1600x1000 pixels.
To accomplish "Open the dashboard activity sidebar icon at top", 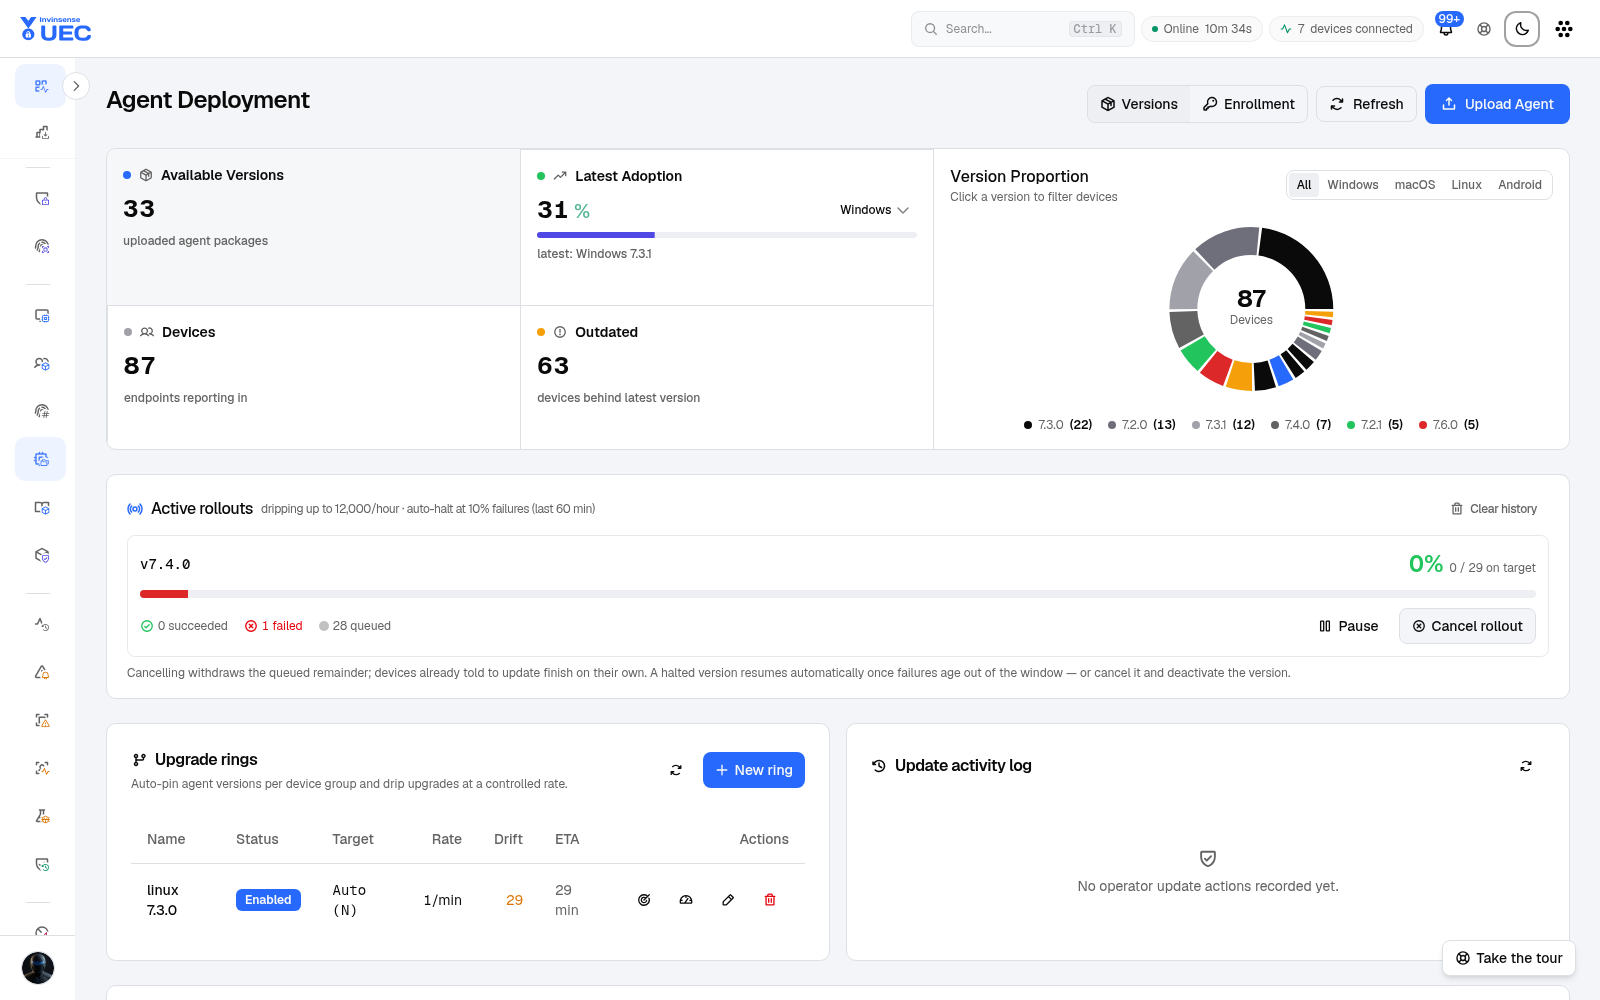I will pyautogui.click(x=41, y=86).
